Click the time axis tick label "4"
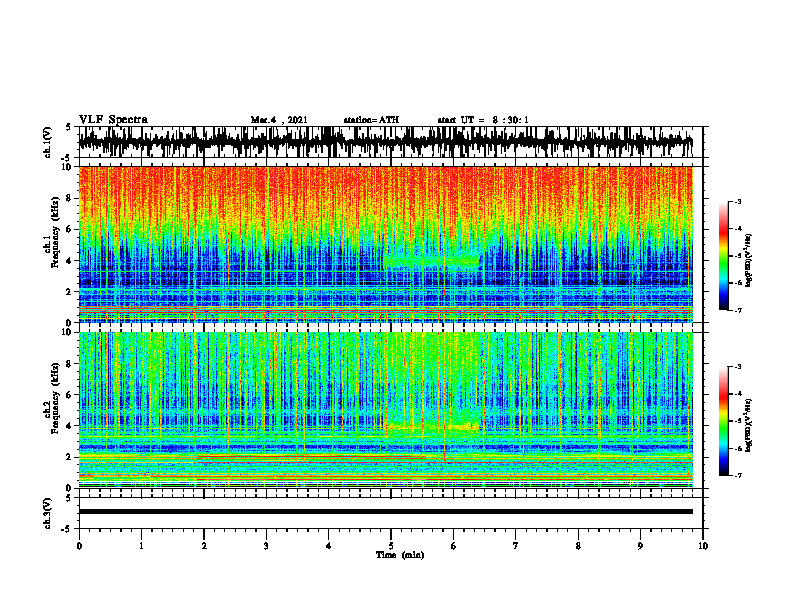The image size is (792, 612). pos(329,546)
